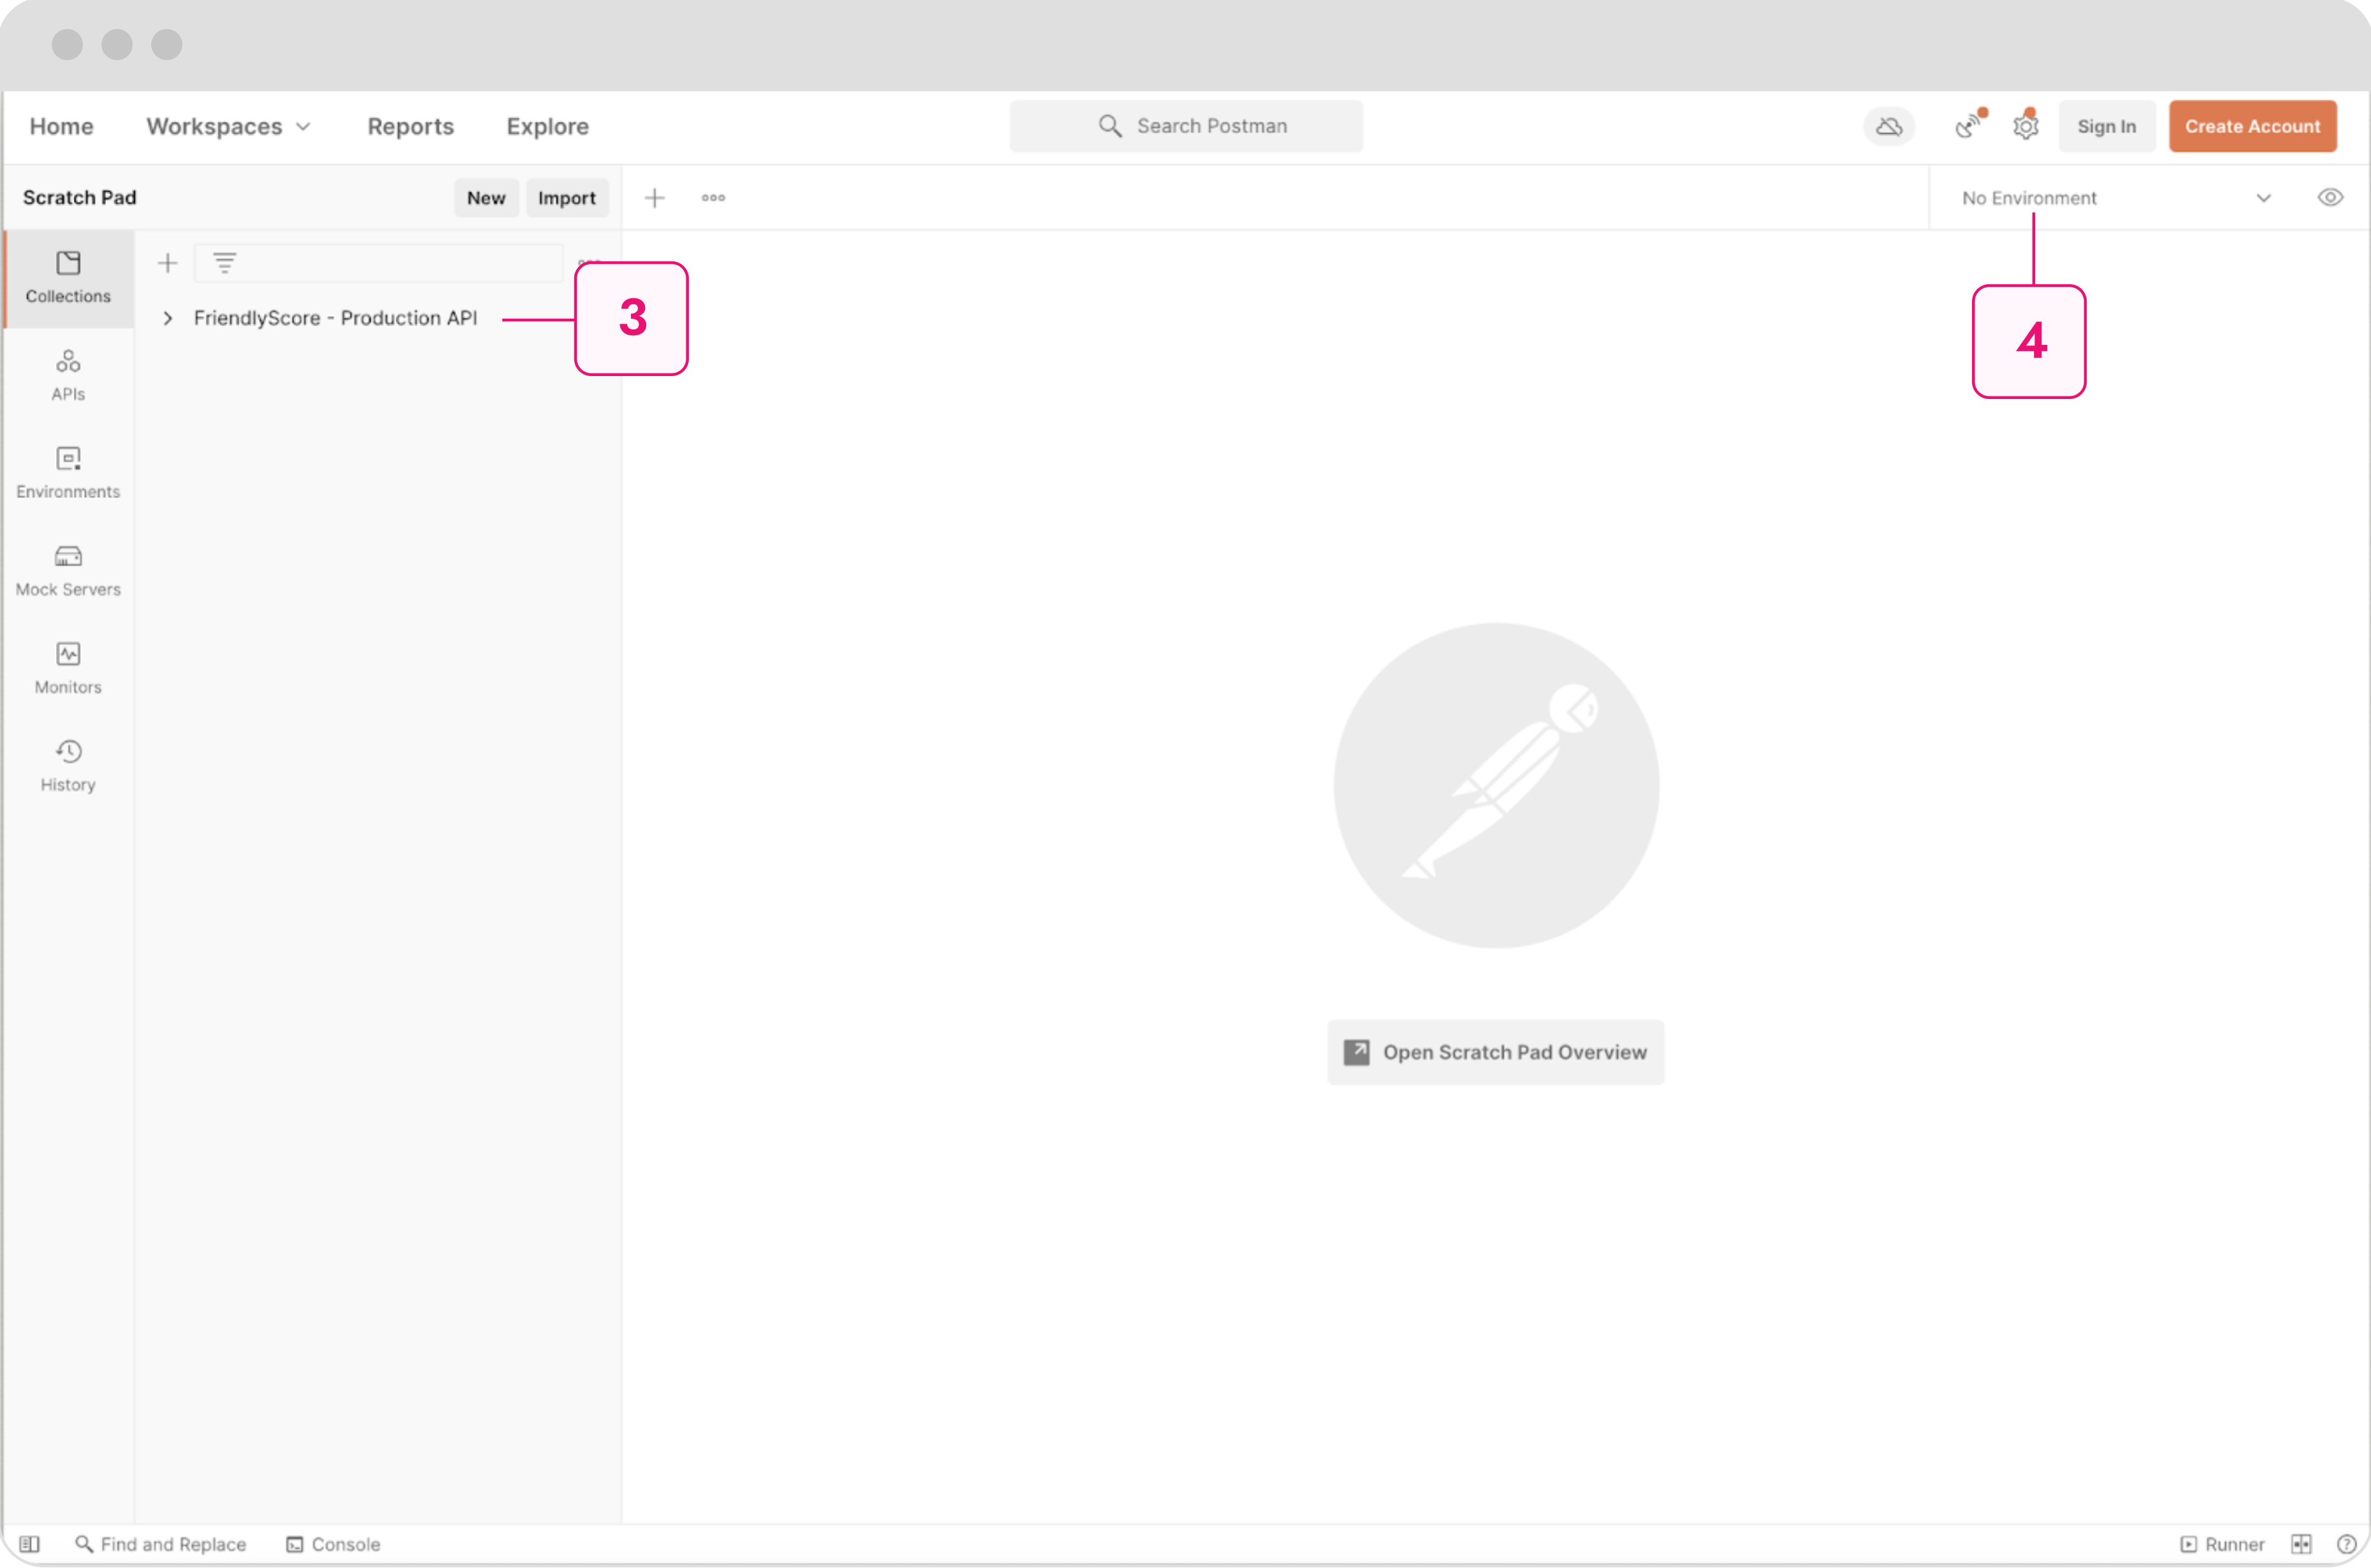Open the Console from the status bar
Viewport: 2371px width, 1568px height.
point(333,1544)
